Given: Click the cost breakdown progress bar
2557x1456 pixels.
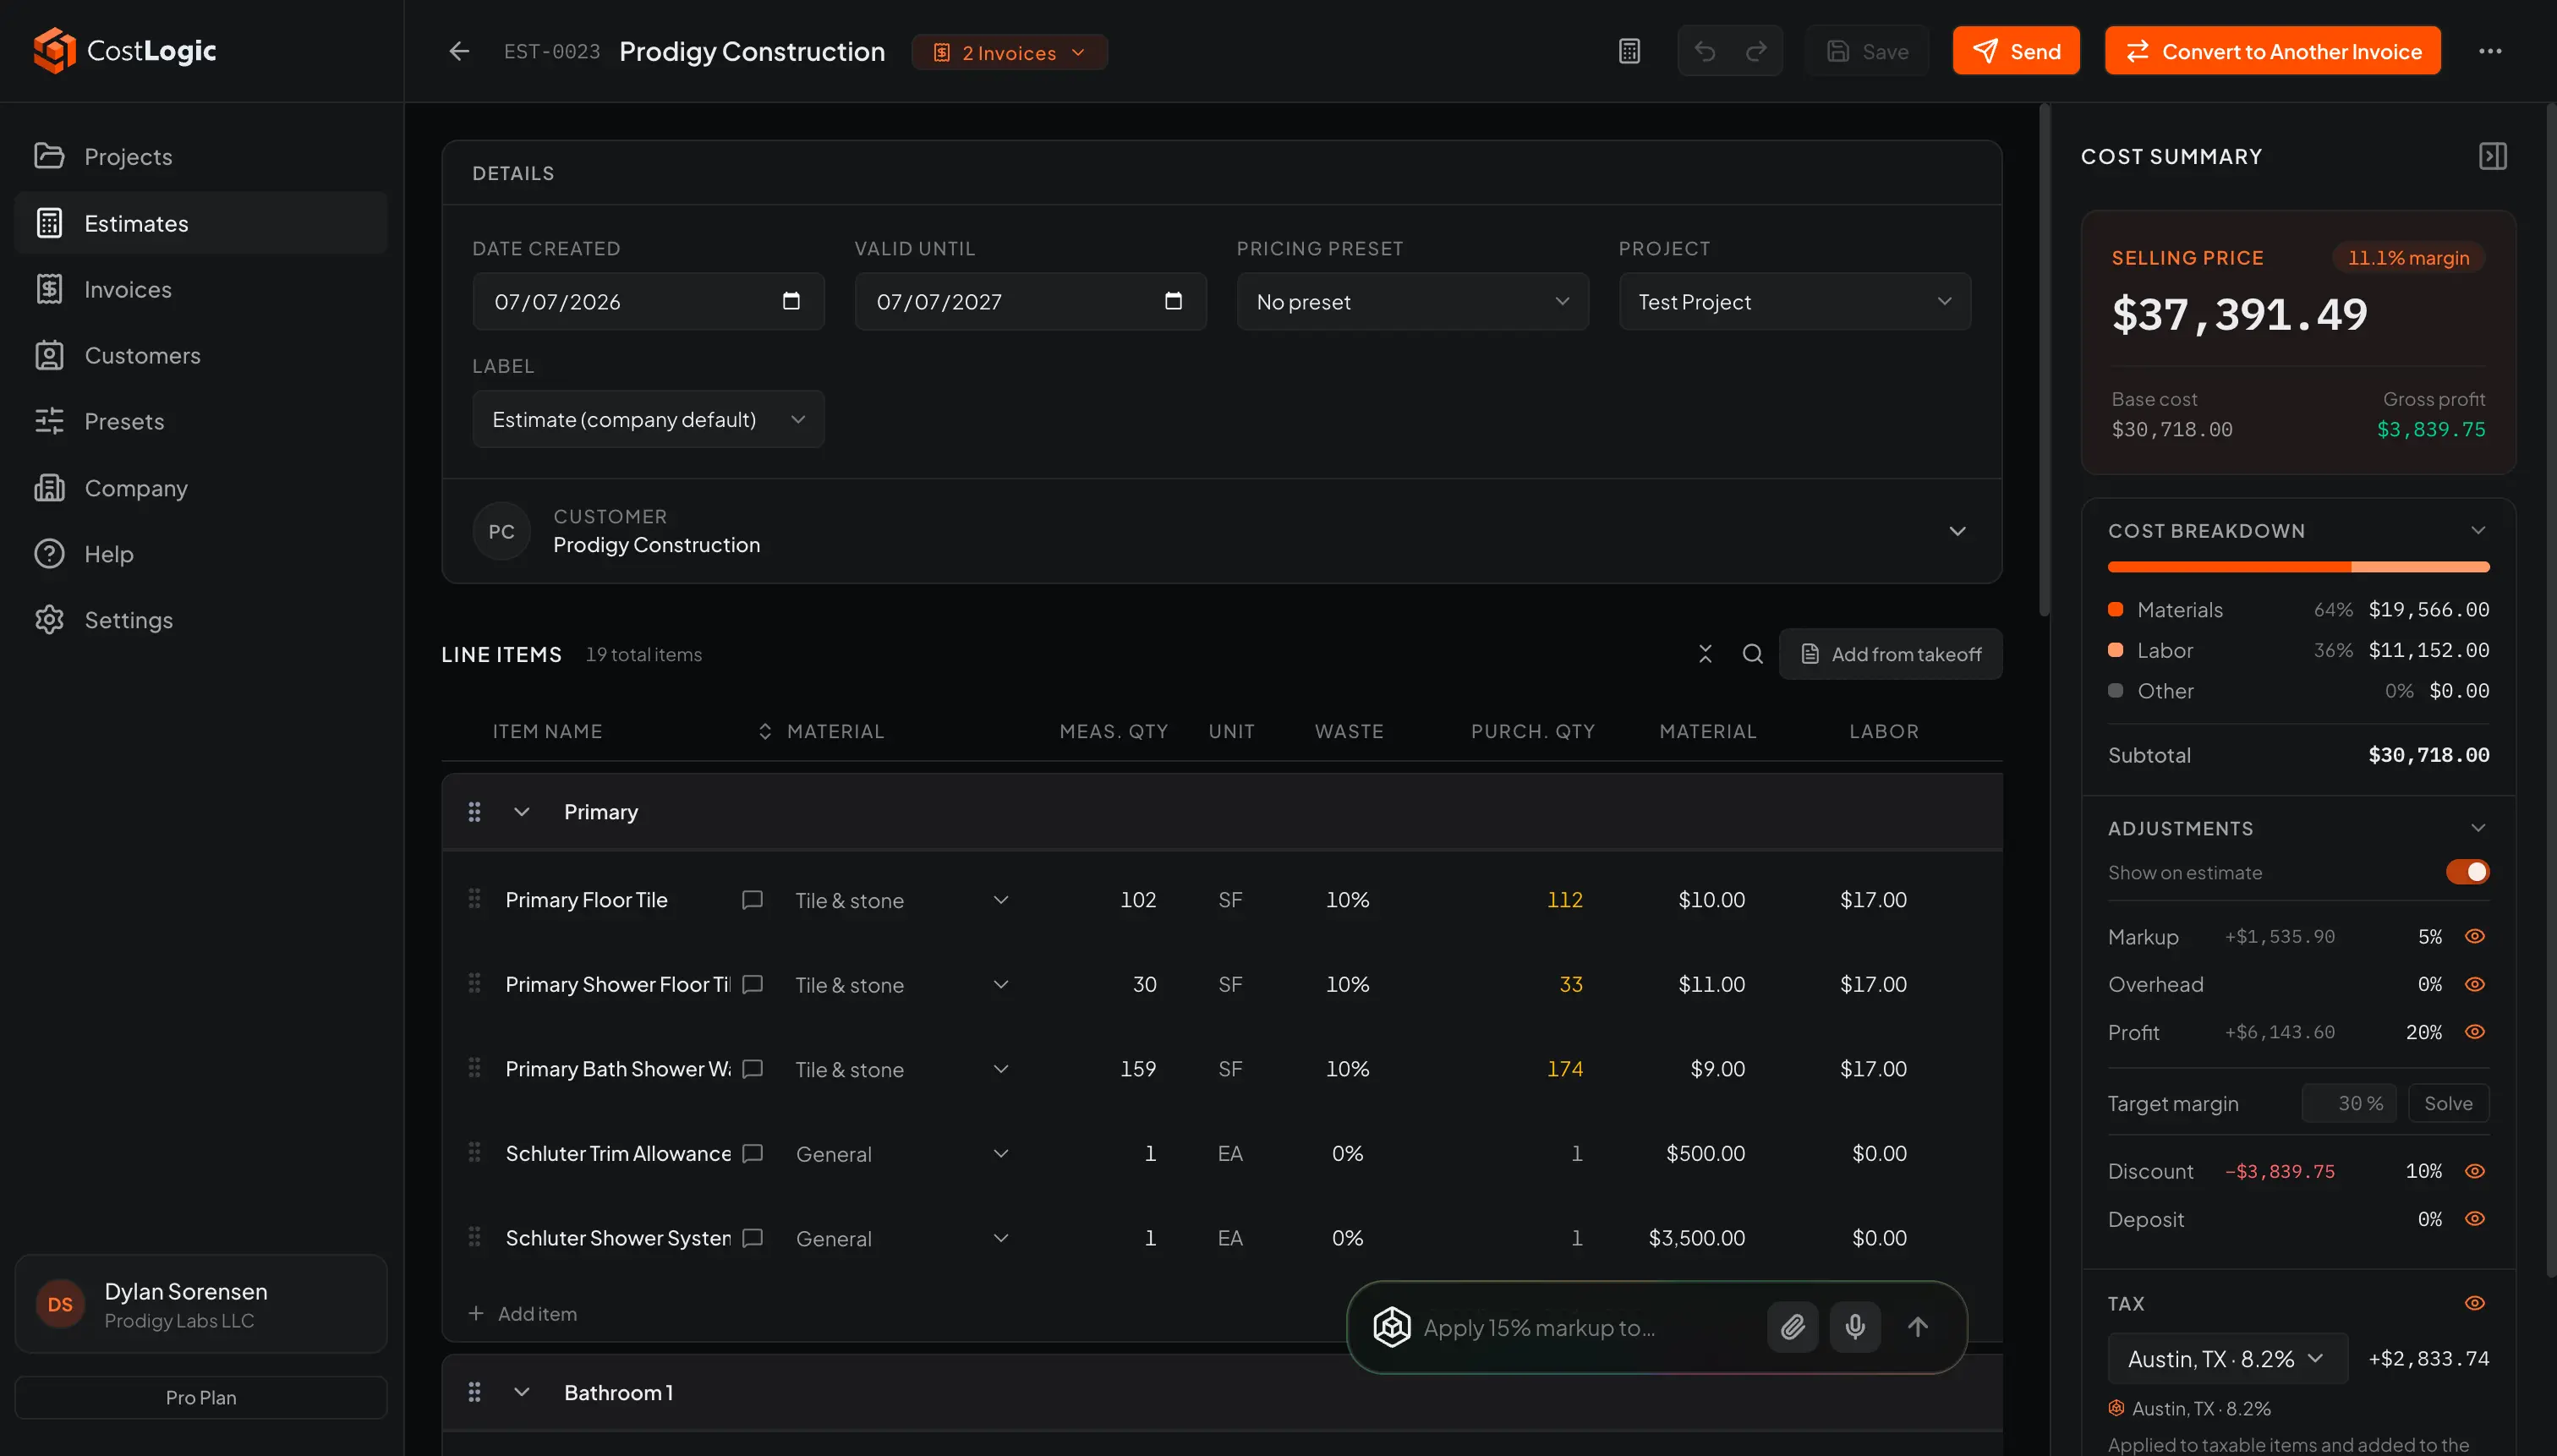Looking at the screenshot, I should pyautogui.click(x=2298, y=567).
